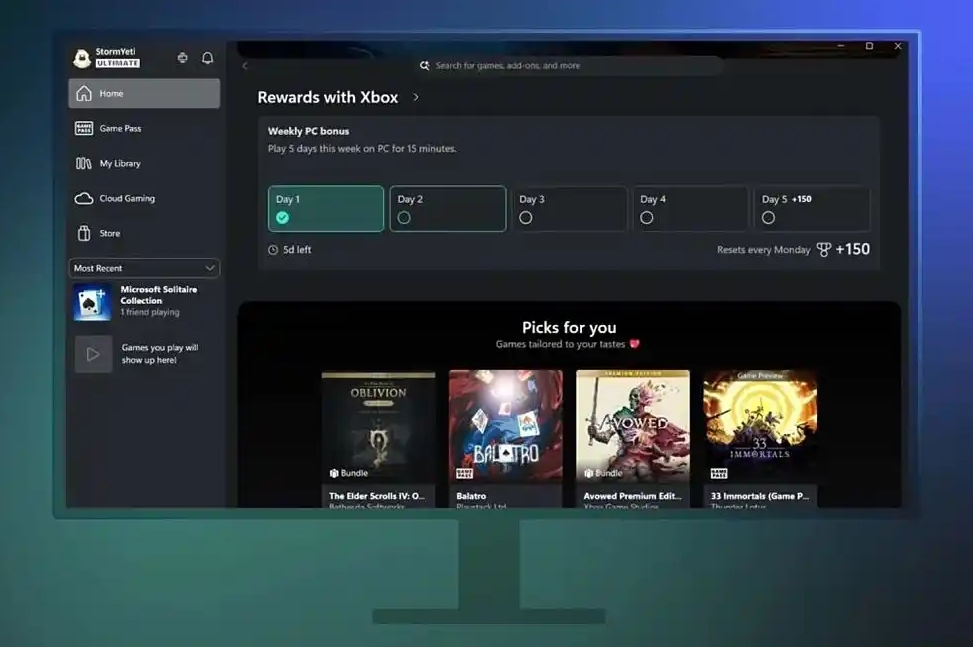Image resolution: width=973 pixels, height=647 pixels.
Task: Maximize the Xbox app window
Action: click(869, 46)
